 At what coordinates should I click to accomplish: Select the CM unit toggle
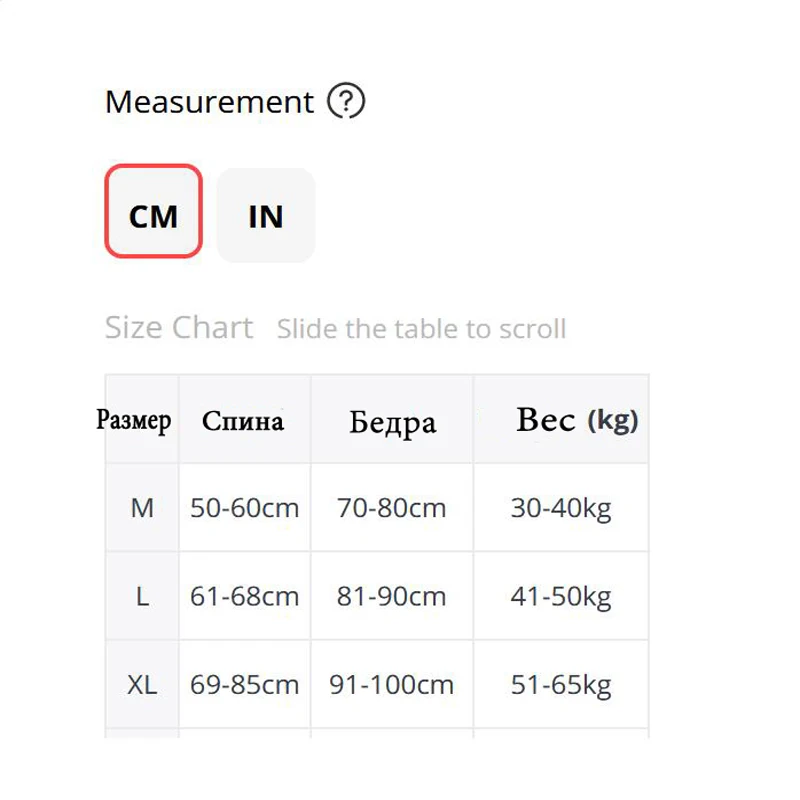pos(154,215)
